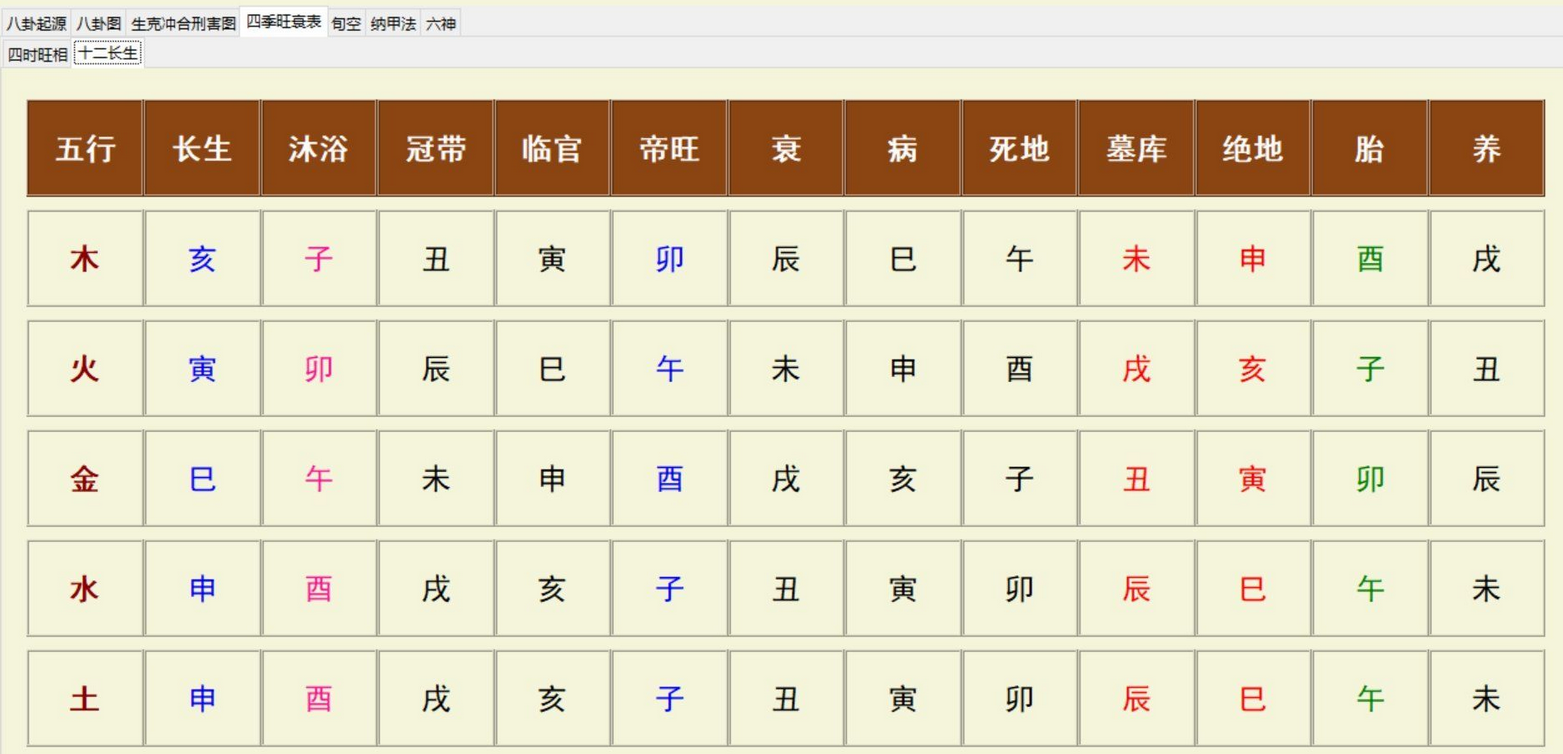Click the red 戌 cell in the 火 row
The image size is (1563, 754).
point(1135,368)
